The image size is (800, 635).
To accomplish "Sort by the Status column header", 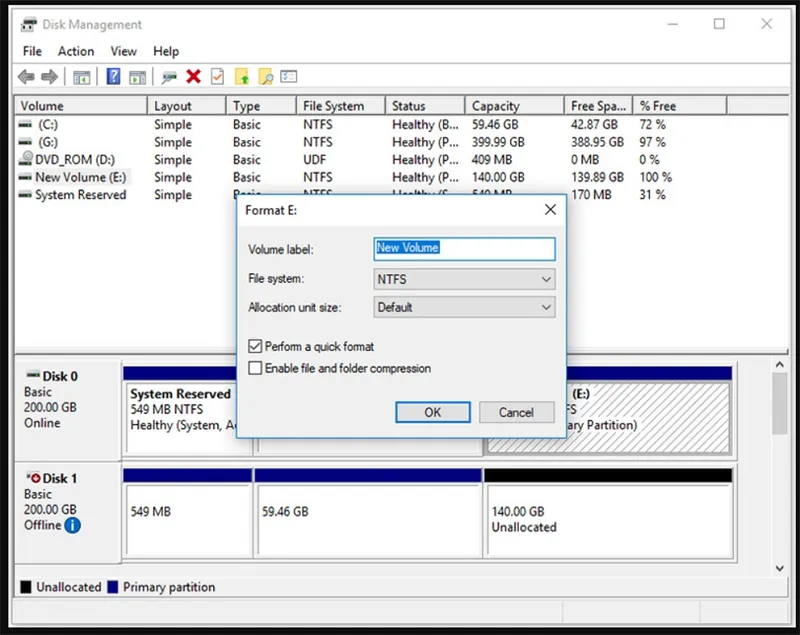I will point(425,106).
